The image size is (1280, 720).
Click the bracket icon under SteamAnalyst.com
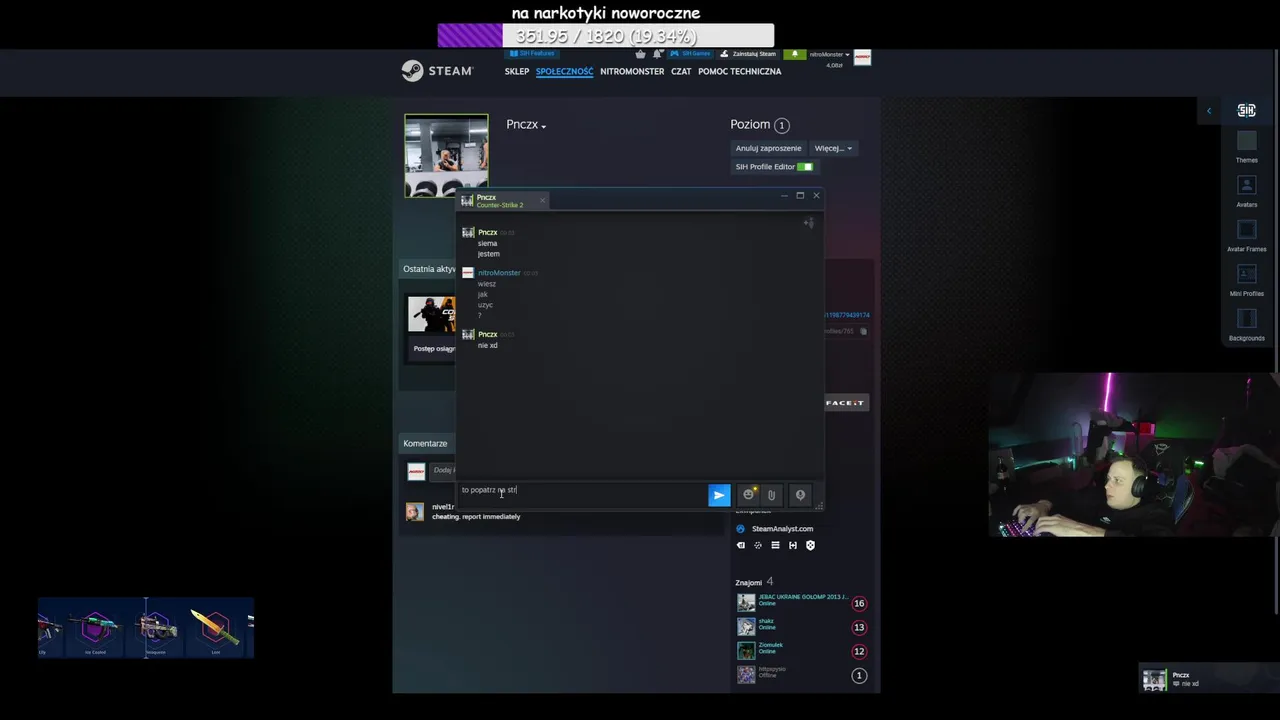click(x=793, y=546)
